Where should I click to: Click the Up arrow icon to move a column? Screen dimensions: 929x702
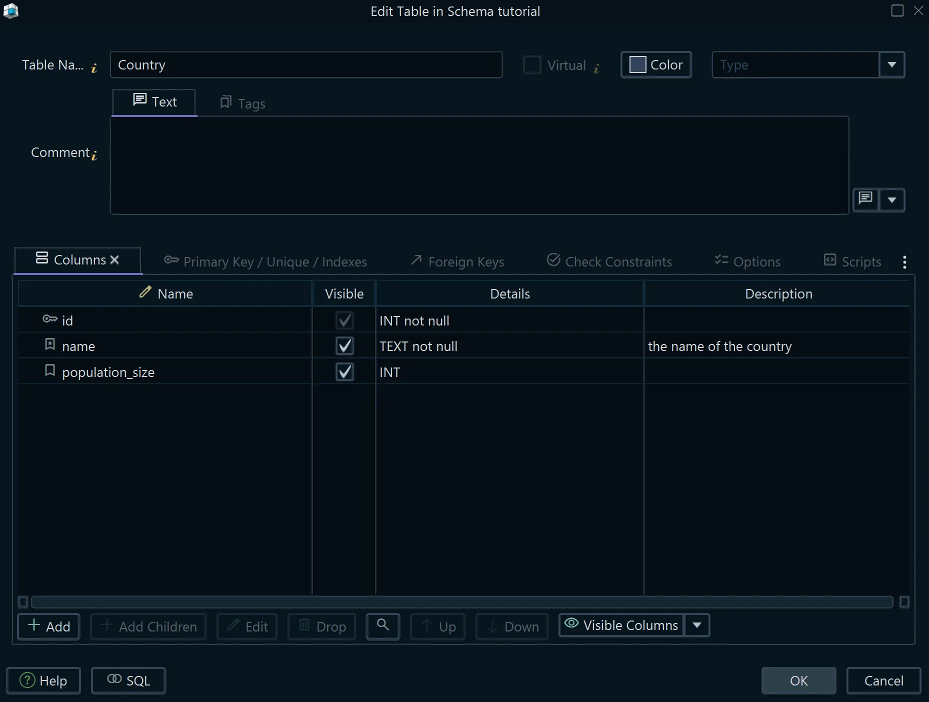tap(437, 626)
